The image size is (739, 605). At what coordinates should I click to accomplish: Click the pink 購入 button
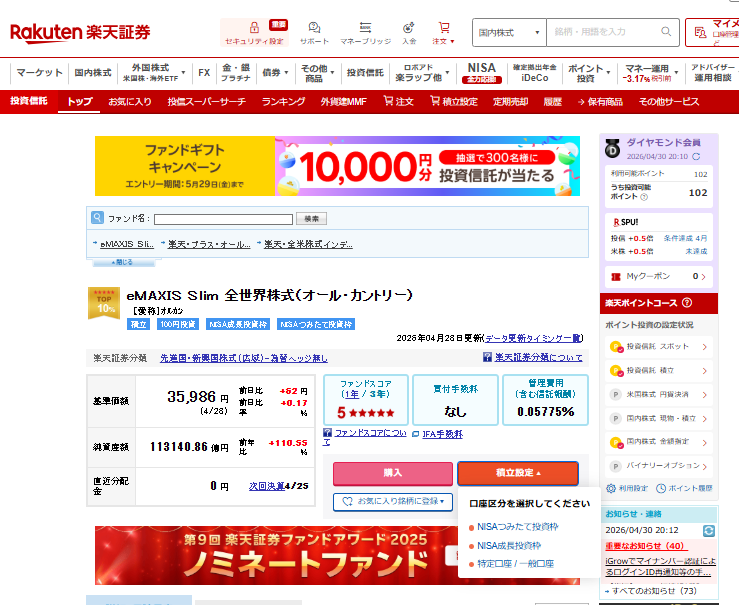click(393, 474)
